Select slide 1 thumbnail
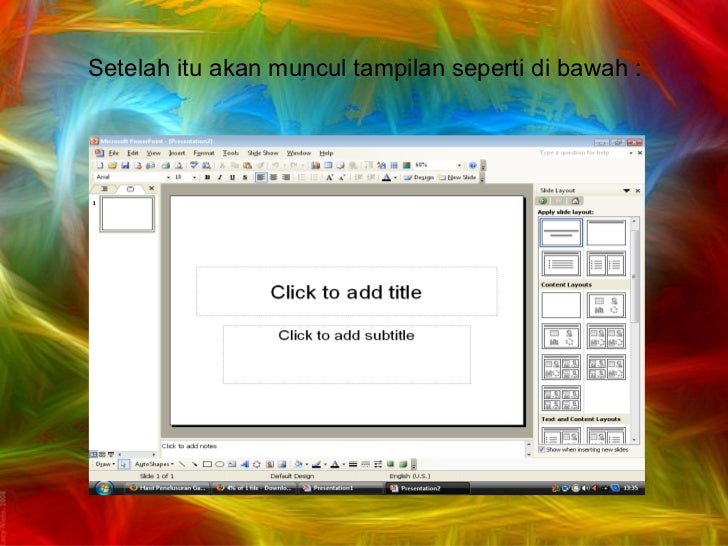The height and width of the screenshot is (546, 728). [127, 214]
